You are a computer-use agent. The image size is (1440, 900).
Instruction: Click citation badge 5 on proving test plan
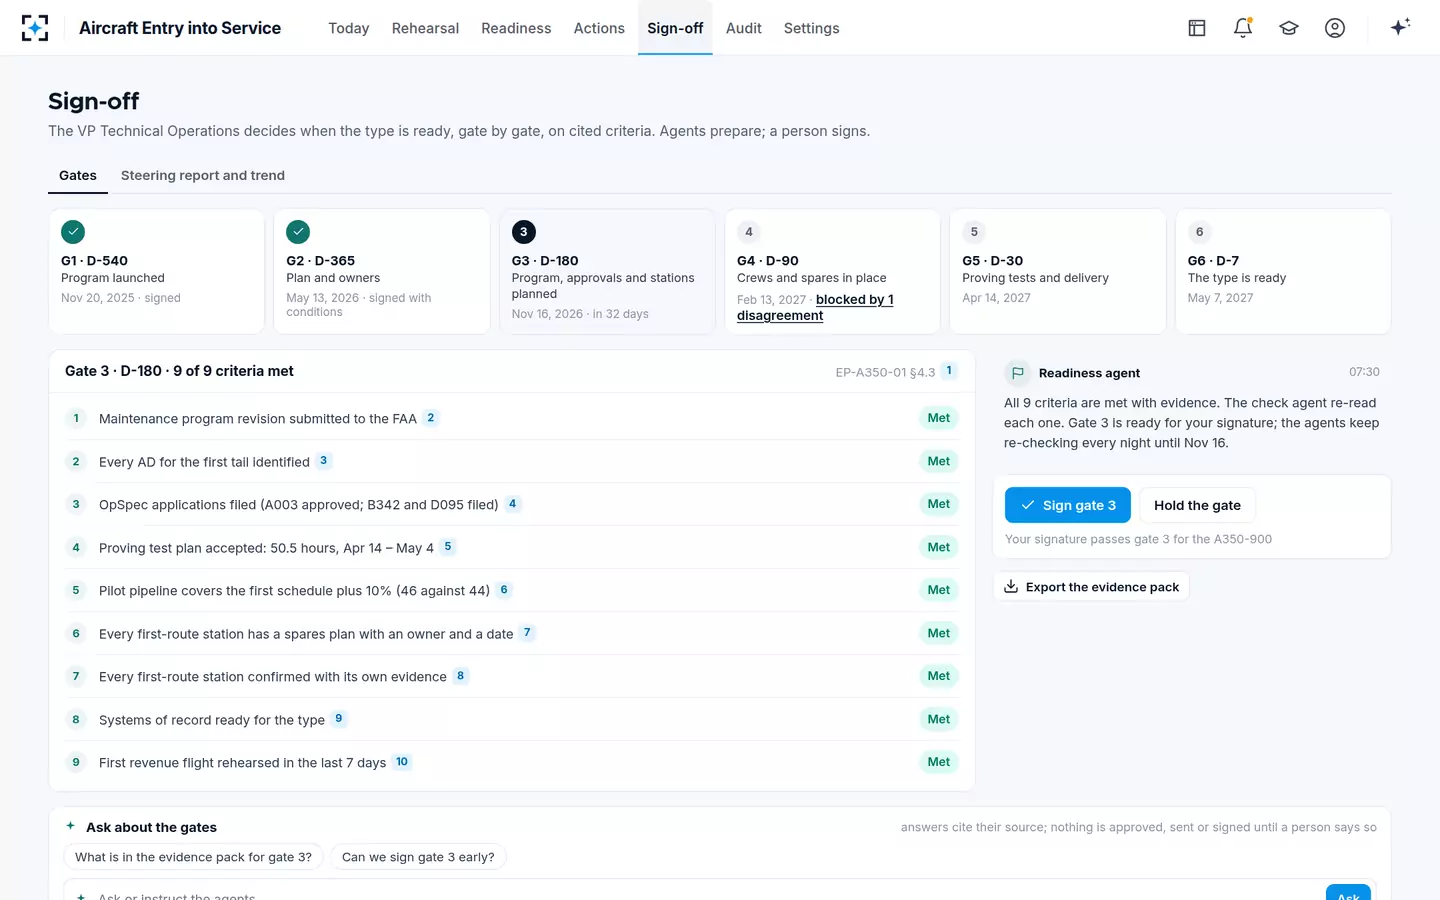pos(448,547)
